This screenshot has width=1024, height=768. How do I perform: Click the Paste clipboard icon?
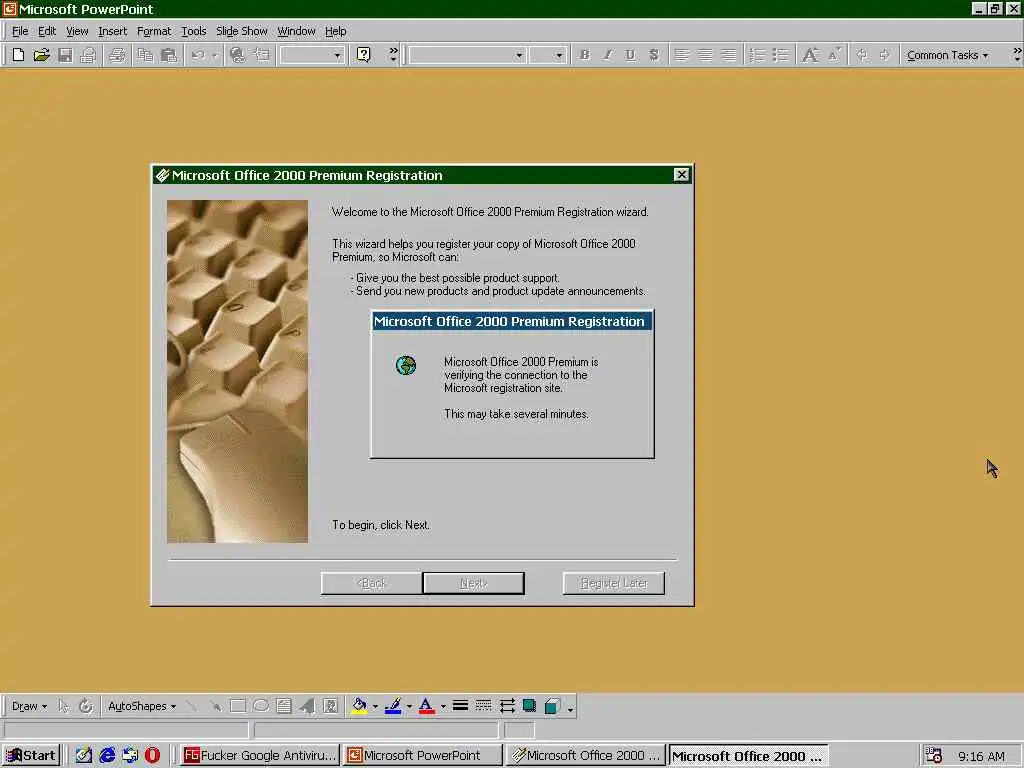coord(168,55)
